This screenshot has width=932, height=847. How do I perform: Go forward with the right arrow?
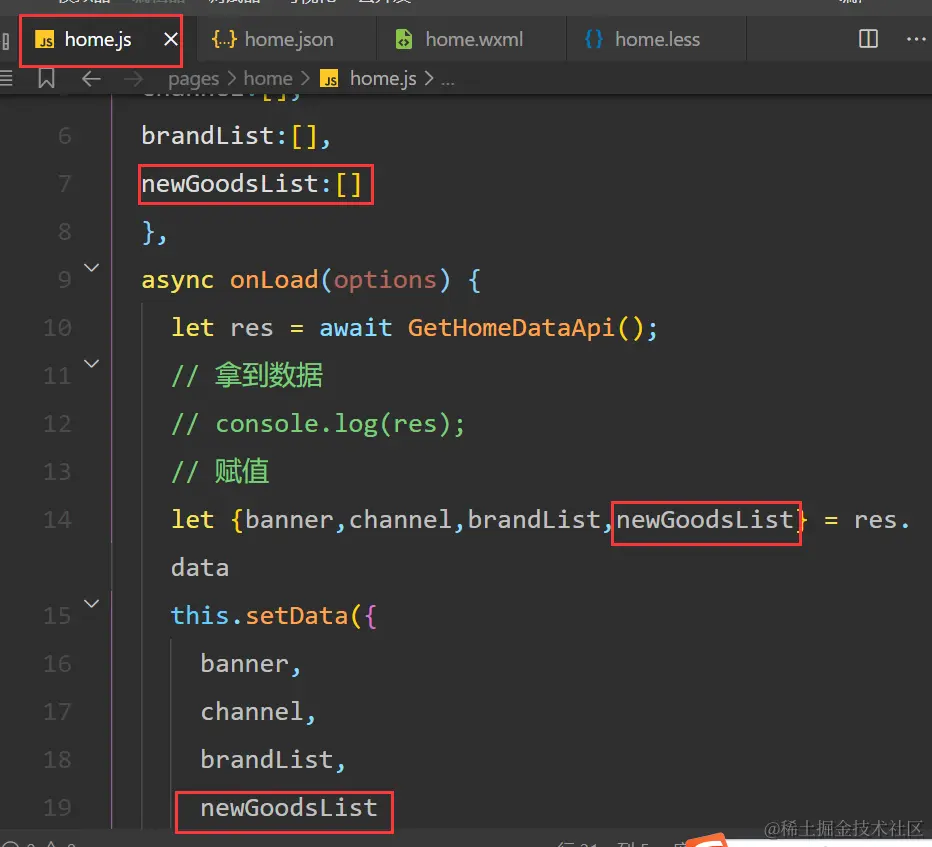click(x=133, y=78)
